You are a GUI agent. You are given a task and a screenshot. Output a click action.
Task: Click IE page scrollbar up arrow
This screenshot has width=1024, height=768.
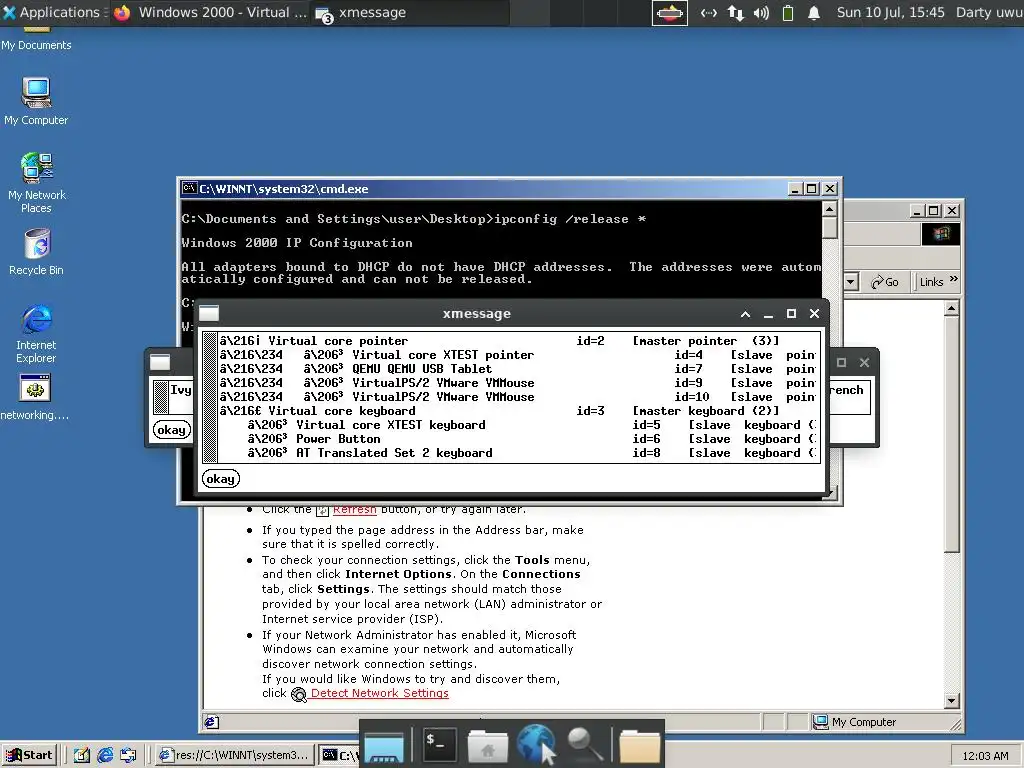952,308
